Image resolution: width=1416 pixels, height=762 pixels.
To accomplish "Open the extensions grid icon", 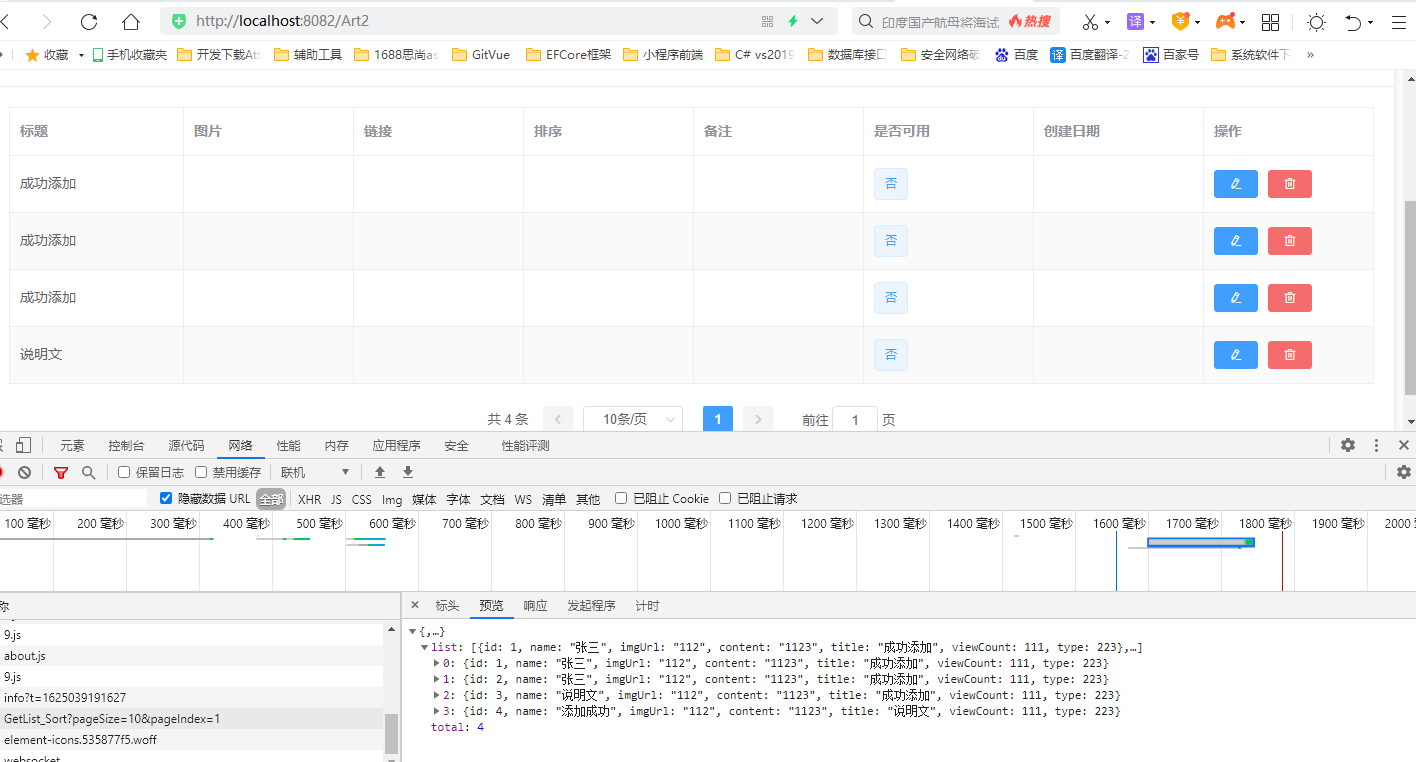I will coord(1270,21).
